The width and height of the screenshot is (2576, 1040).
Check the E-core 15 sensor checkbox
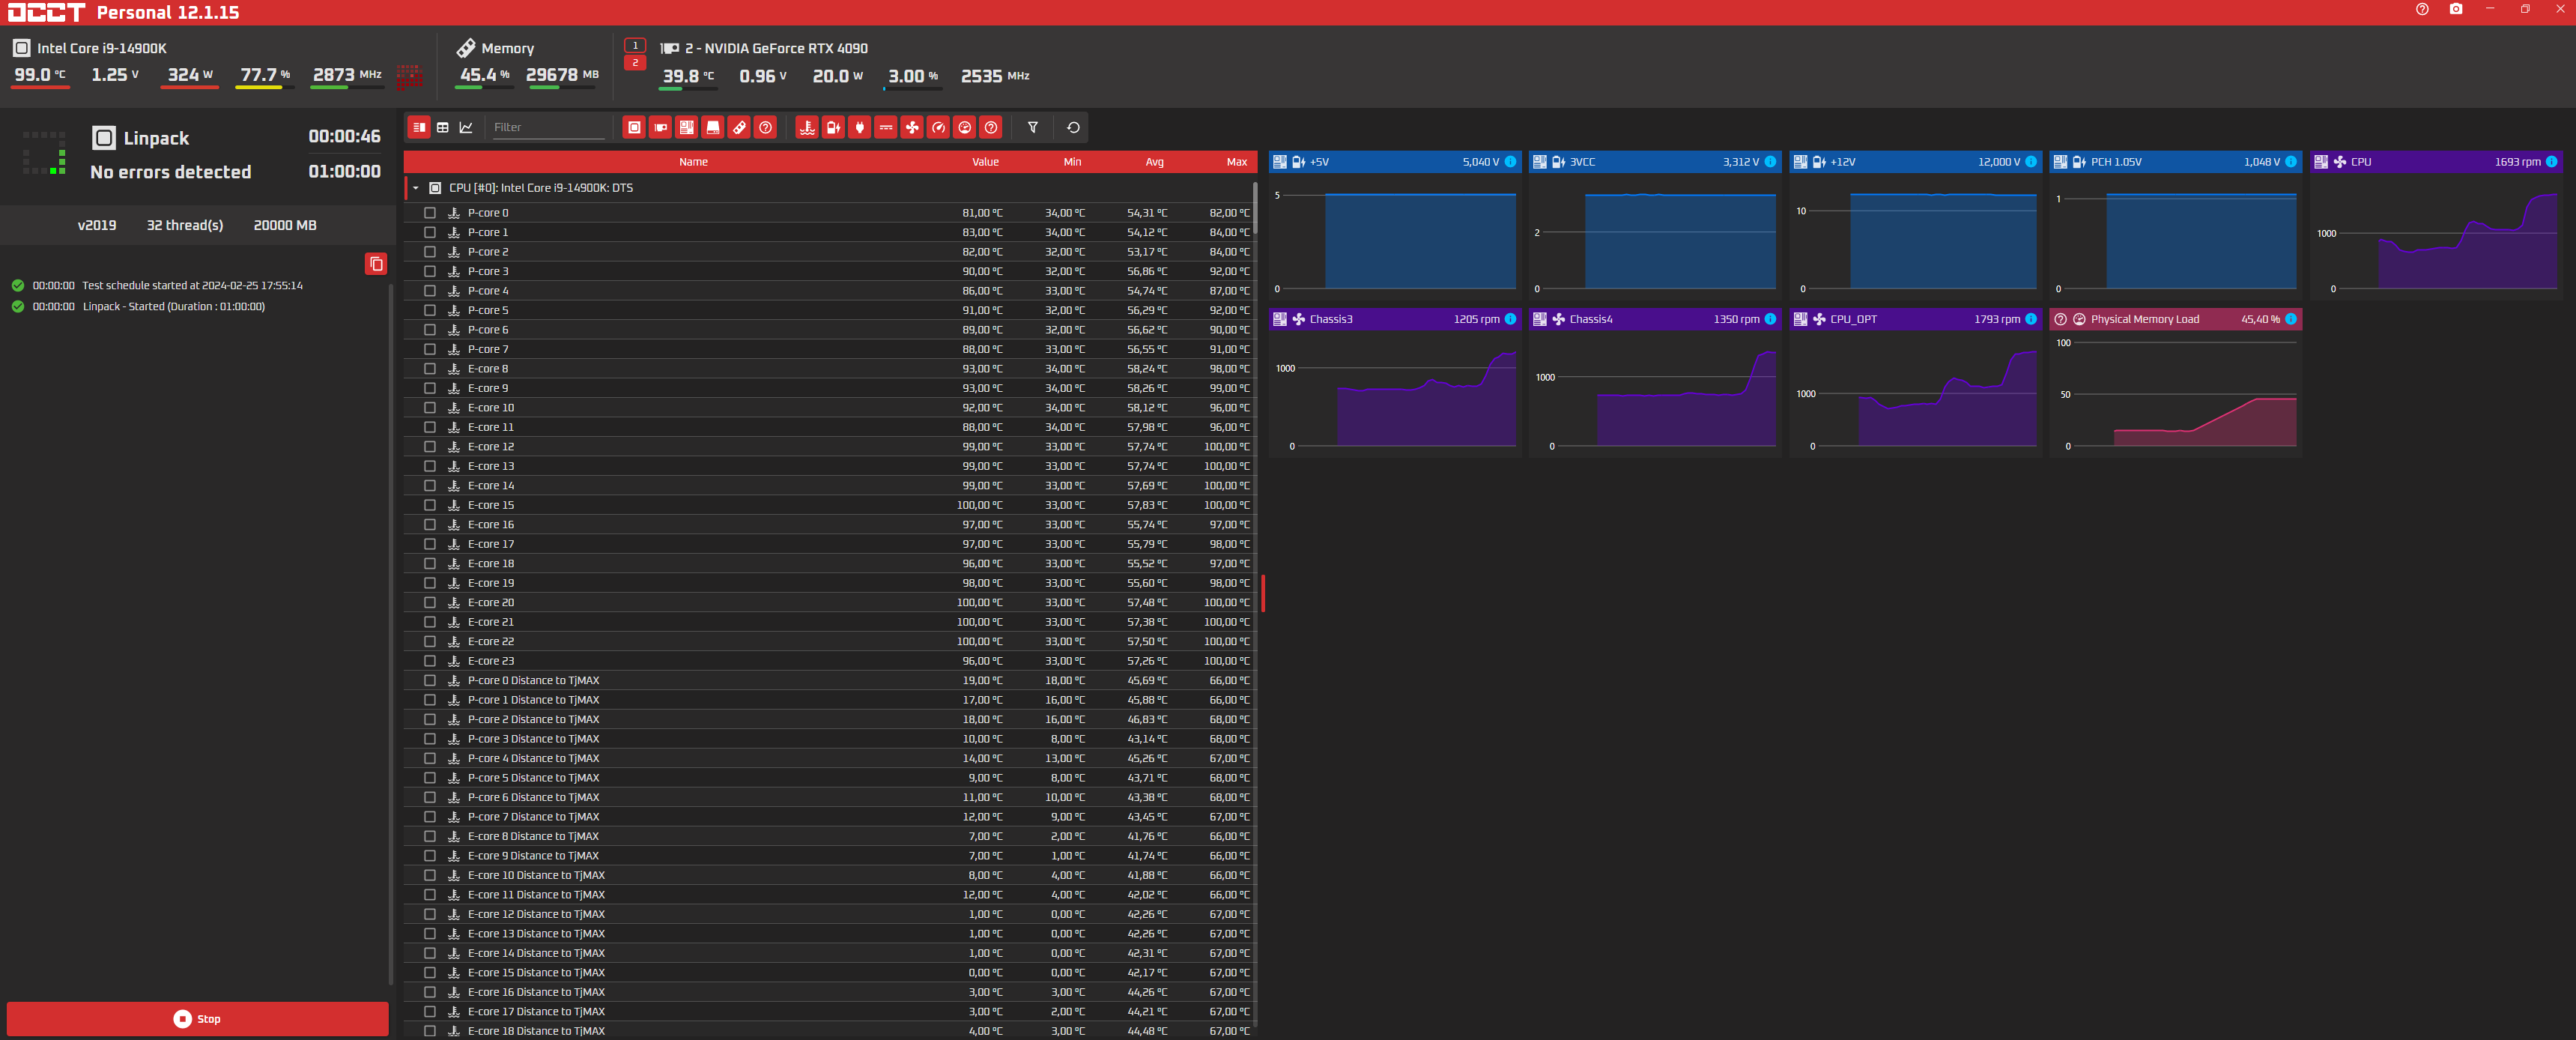pyautogui.click(x=430, y=505)
